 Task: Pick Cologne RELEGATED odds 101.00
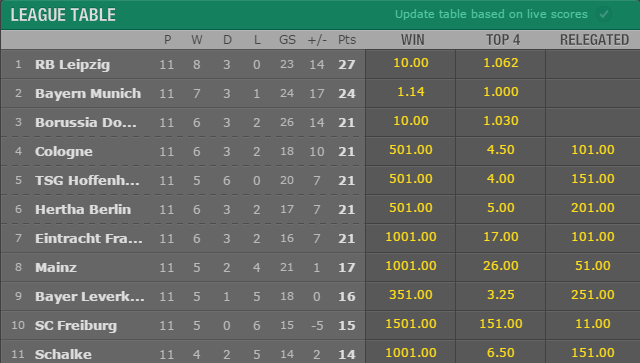(593, 150)
